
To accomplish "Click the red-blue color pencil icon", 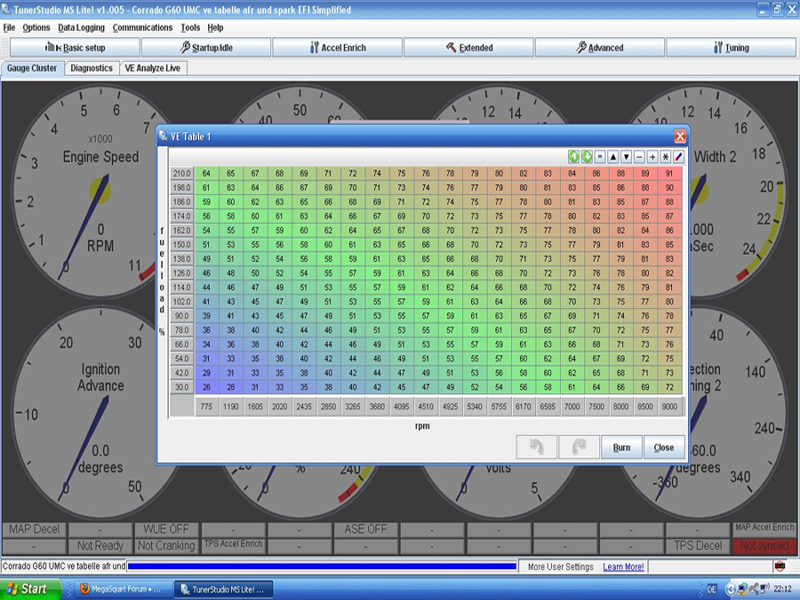I will [678, 157].
